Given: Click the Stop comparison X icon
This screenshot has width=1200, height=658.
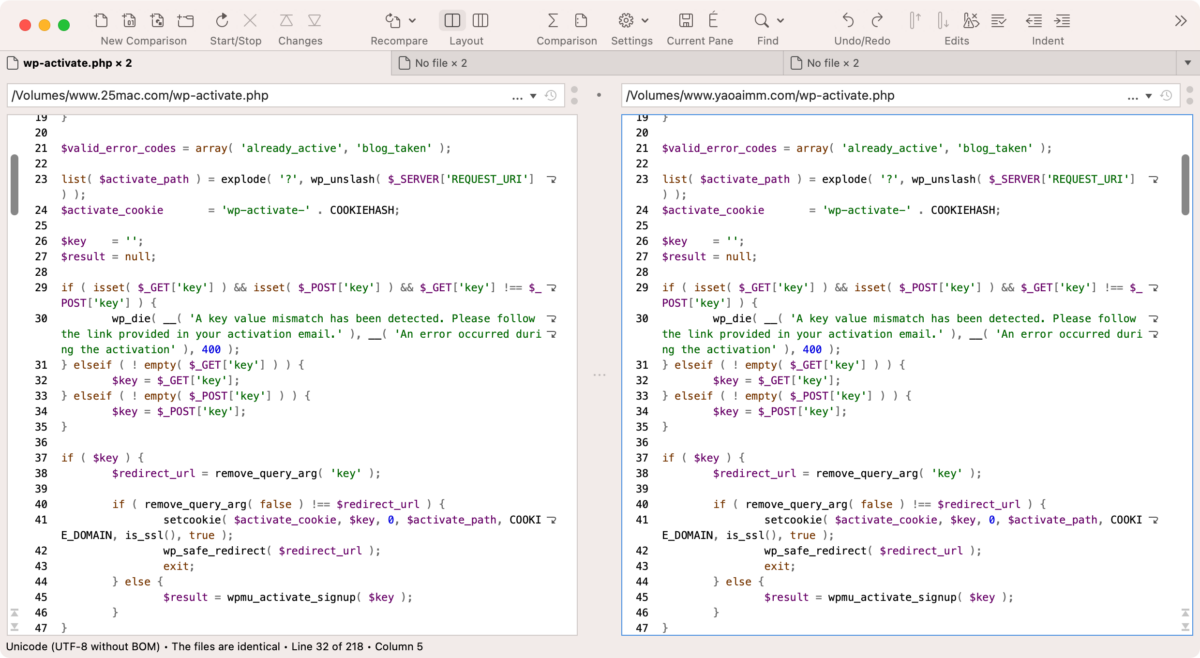Looking at the screenshot, I should coord(250,20).
